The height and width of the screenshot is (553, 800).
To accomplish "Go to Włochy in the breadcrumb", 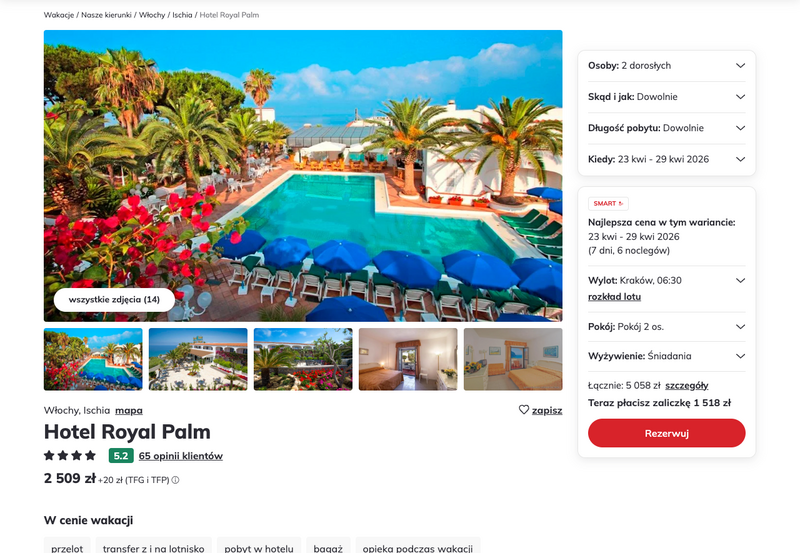I will coord(152,15).
